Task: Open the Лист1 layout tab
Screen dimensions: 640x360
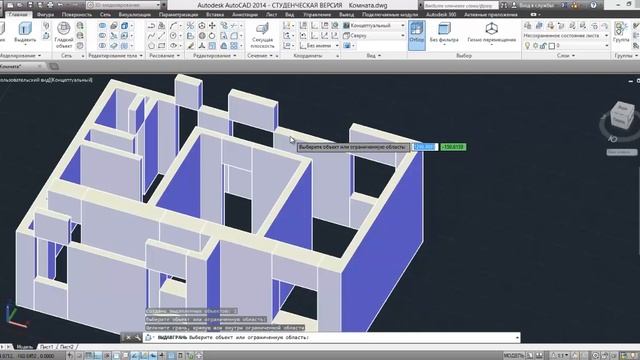Action: [x=46, y=347]
